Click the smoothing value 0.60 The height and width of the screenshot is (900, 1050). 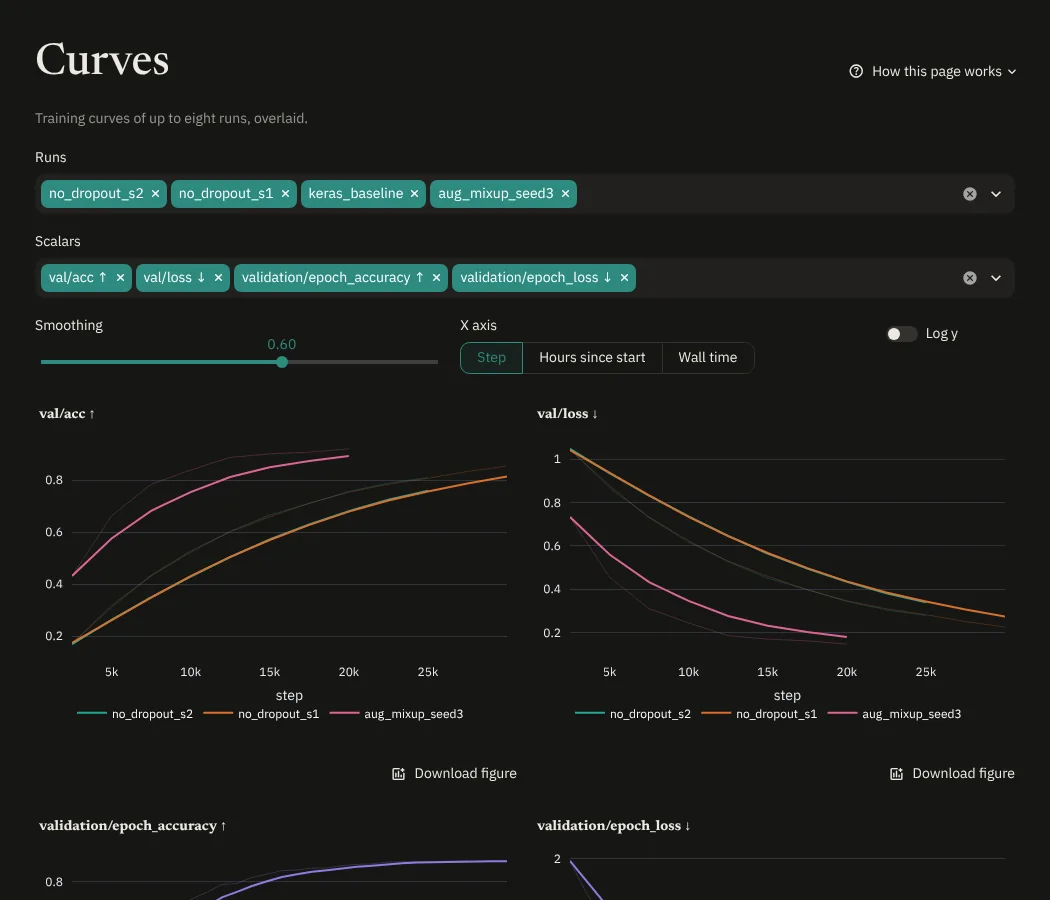click(x=282, y=344)
